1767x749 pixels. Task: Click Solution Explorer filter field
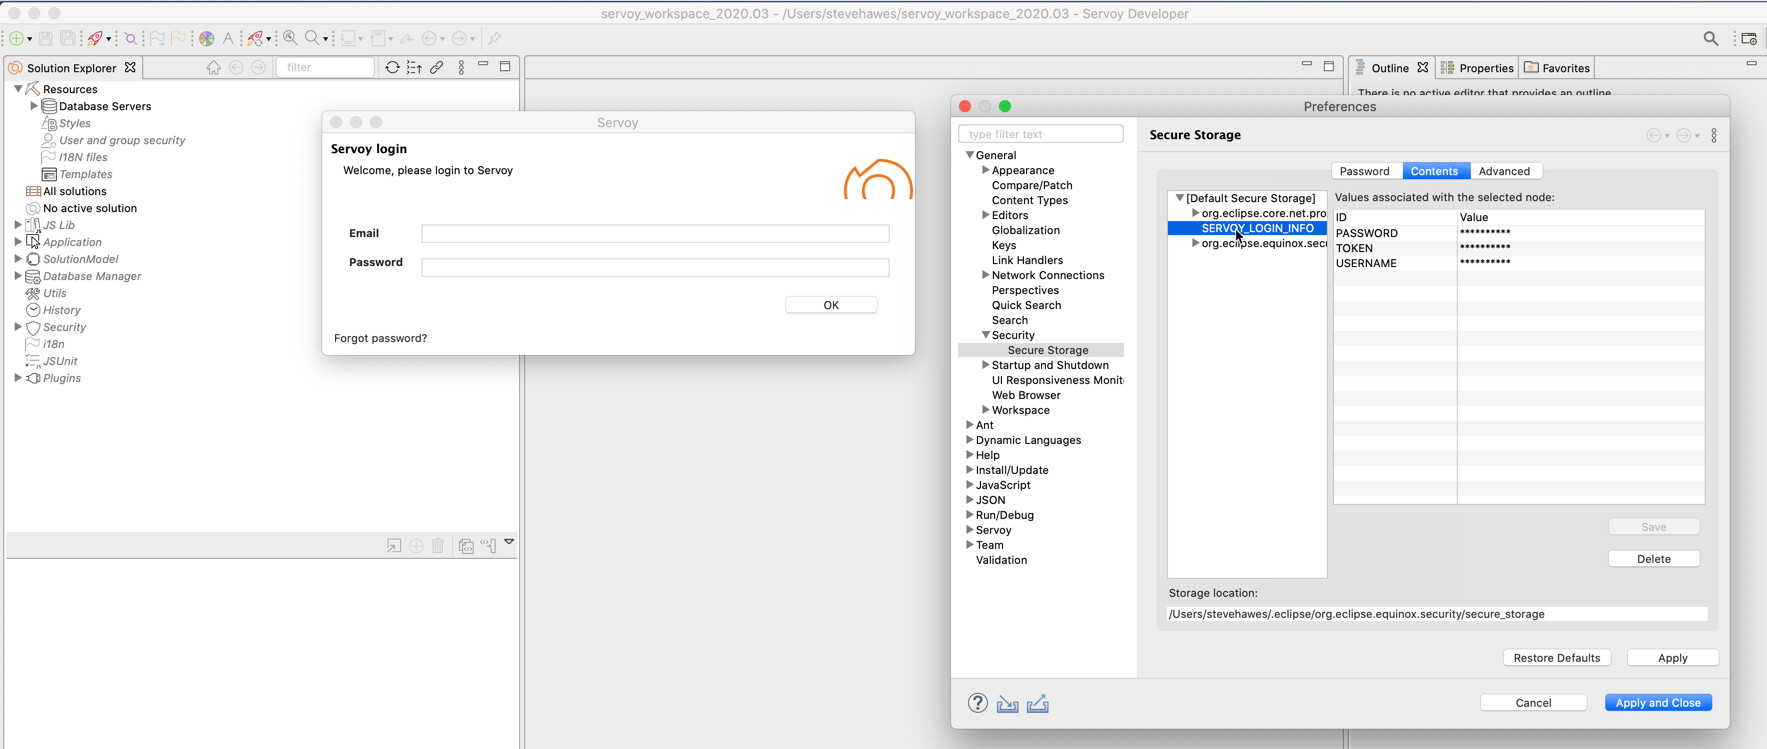324,67
